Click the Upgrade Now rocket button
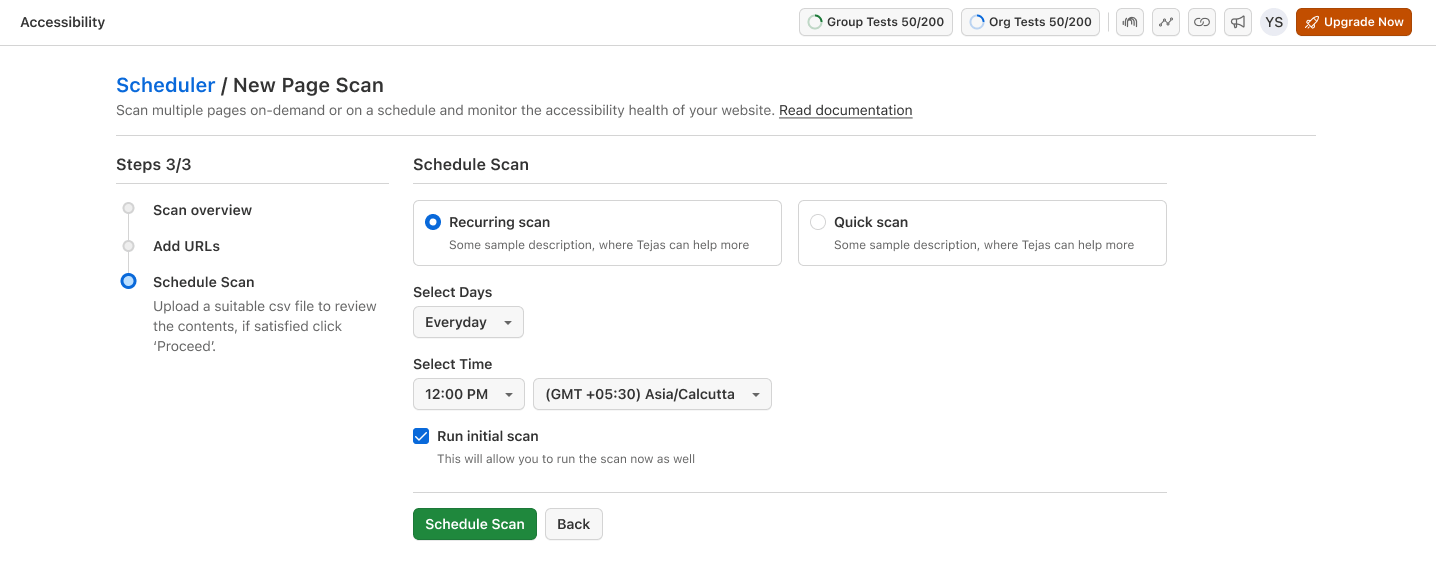 click(1353, 22)
